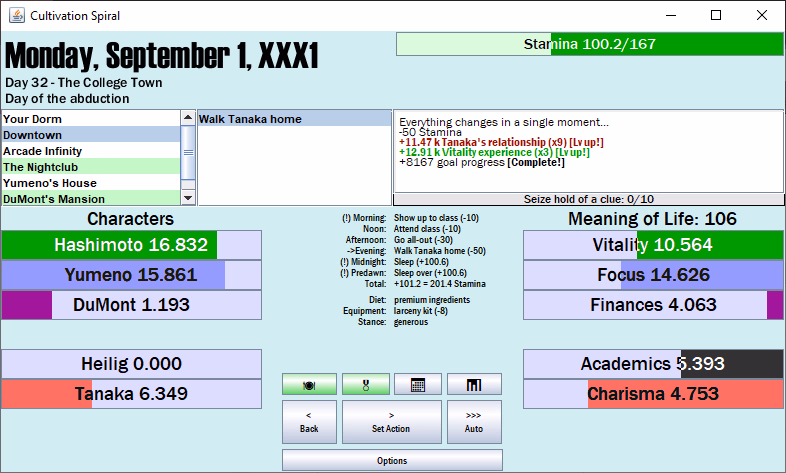Screen dimensions: 786x473
Task: Click the Stamina progress bar
Action: click(x=589, y=44)
